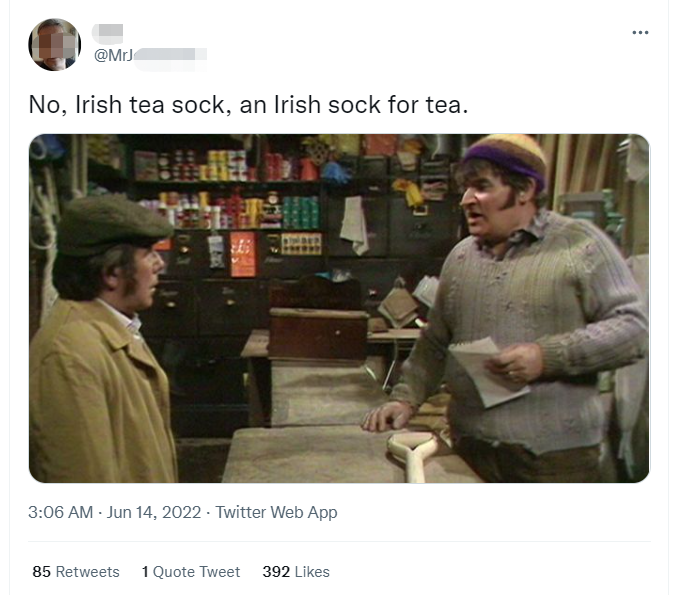Open the 3:06 AM timestamp link
The width and height of the screenshot is (674, 595).
point(61,512)
